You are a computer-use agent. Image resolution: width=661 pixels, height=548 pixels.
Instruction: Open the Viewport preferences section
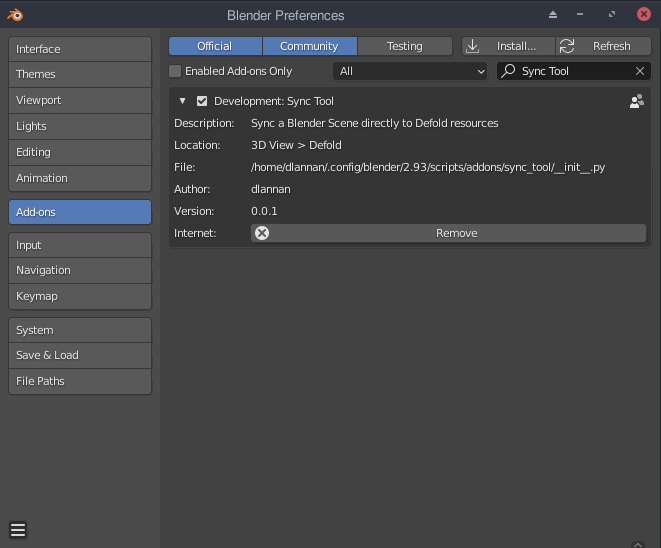tap(80, 100)
